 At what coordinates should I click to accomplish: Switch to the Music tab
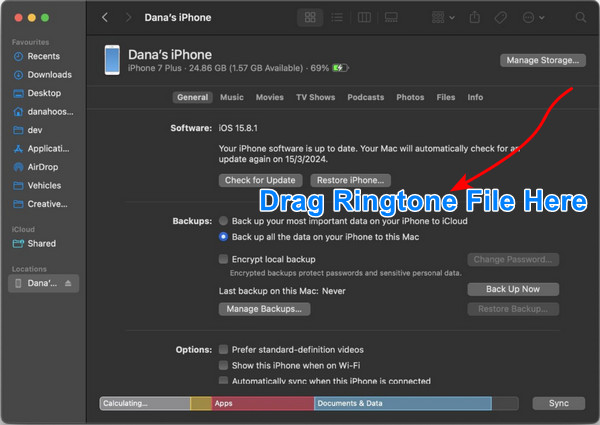(231, 97)
